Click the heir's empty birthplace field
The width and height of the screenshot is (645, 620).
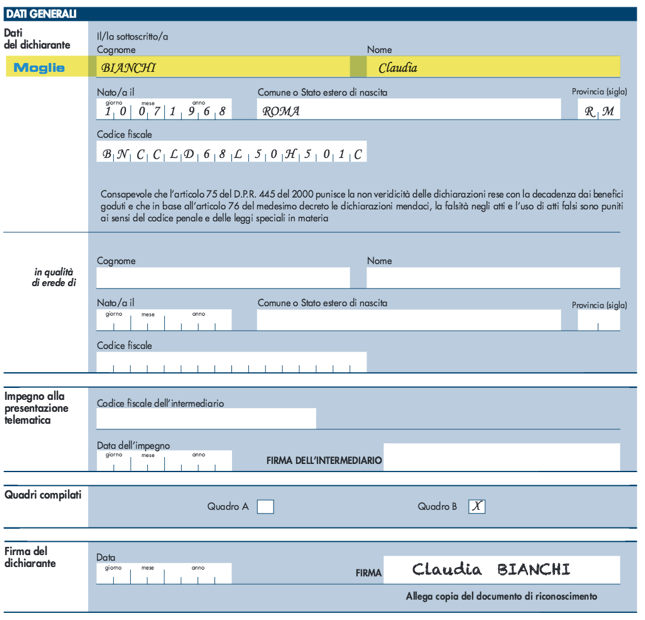coord(408,320)
